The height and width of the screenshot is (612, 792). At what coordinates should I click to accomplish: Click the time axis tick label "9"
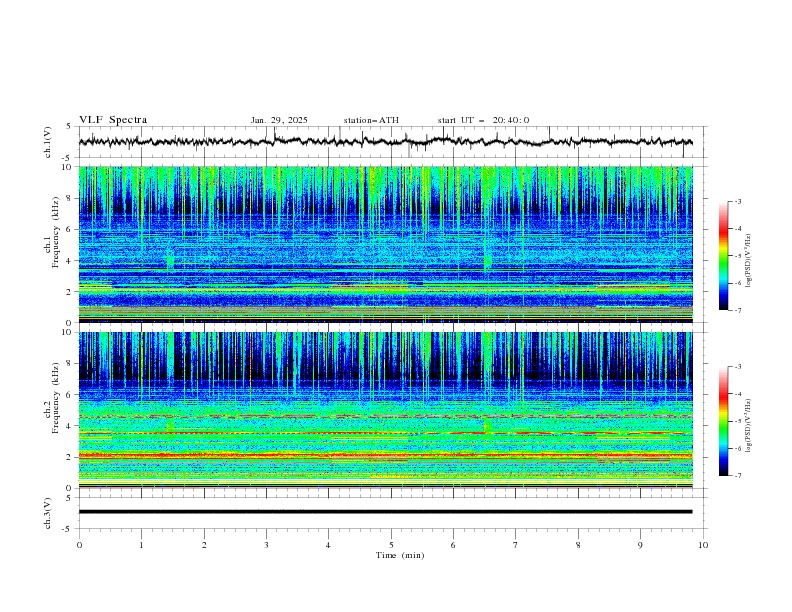click(x=640, y=545)
